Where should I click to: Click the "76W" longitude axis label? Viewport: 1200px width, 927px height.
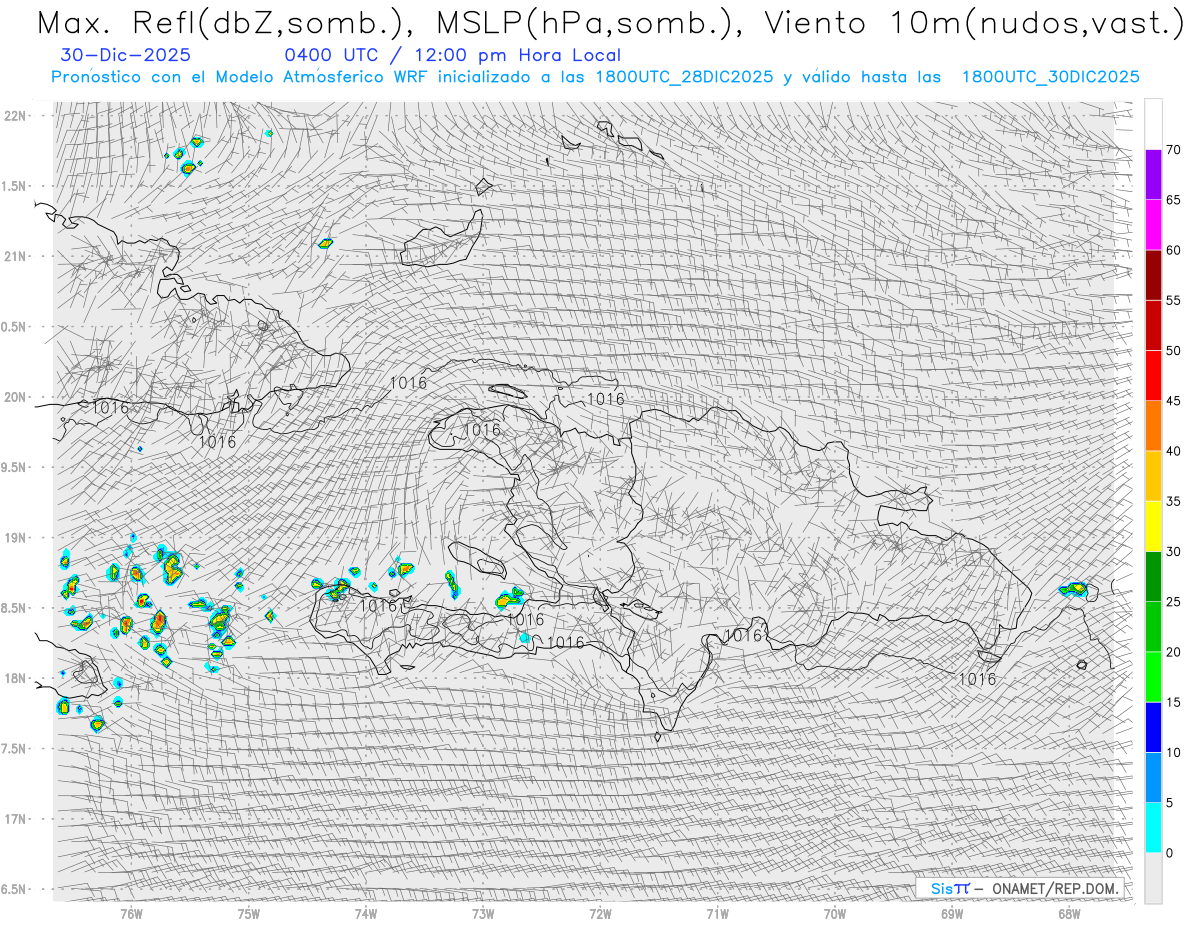131,913
